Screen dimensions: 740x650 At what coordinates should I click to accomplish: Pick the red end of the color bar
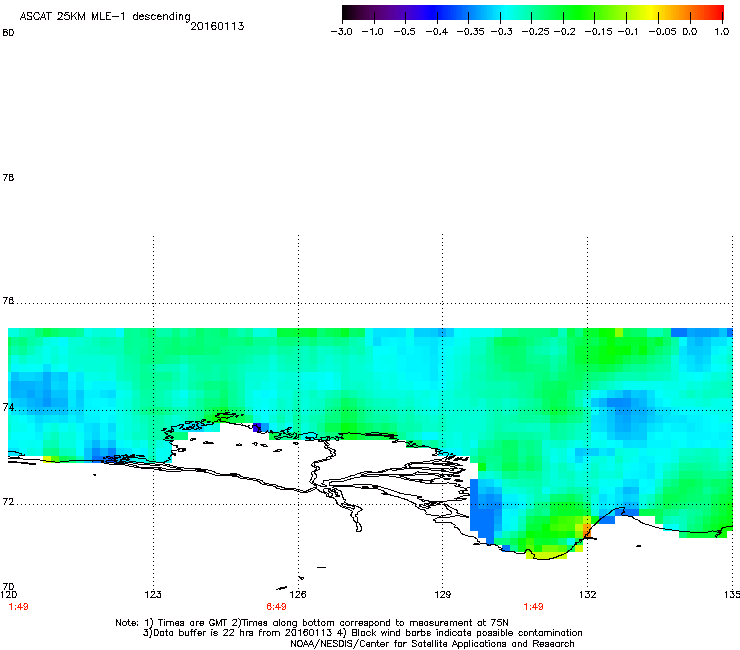point(716,13)
